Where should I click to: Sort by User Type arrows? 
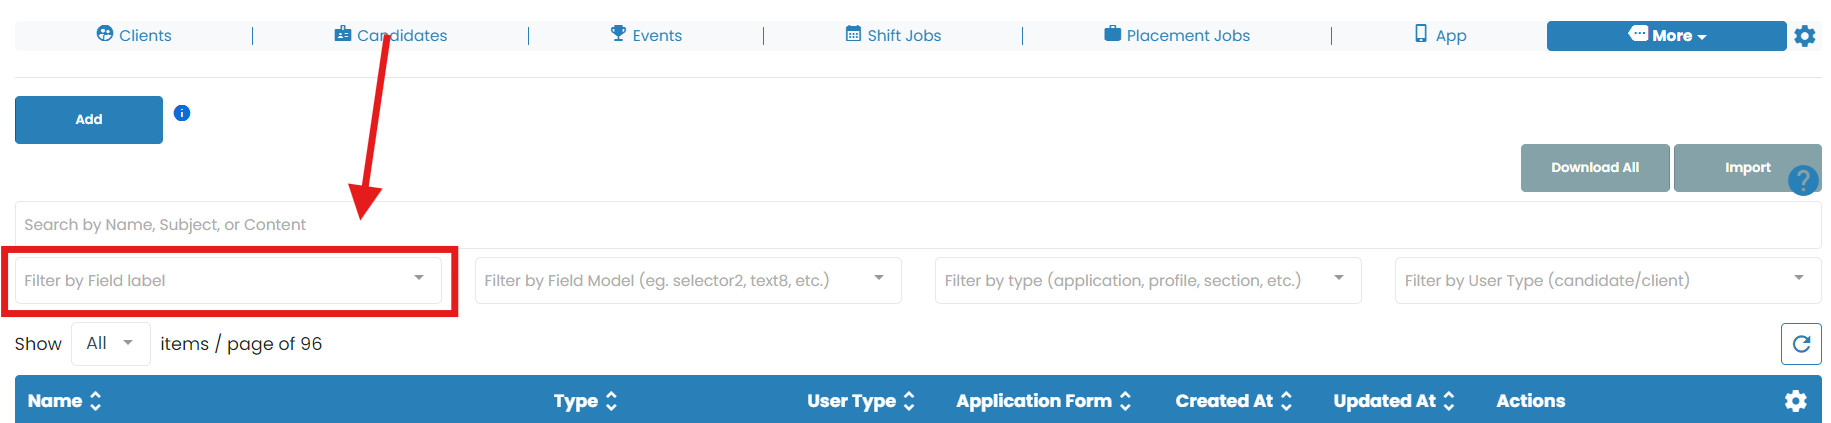tap(909, 401)
